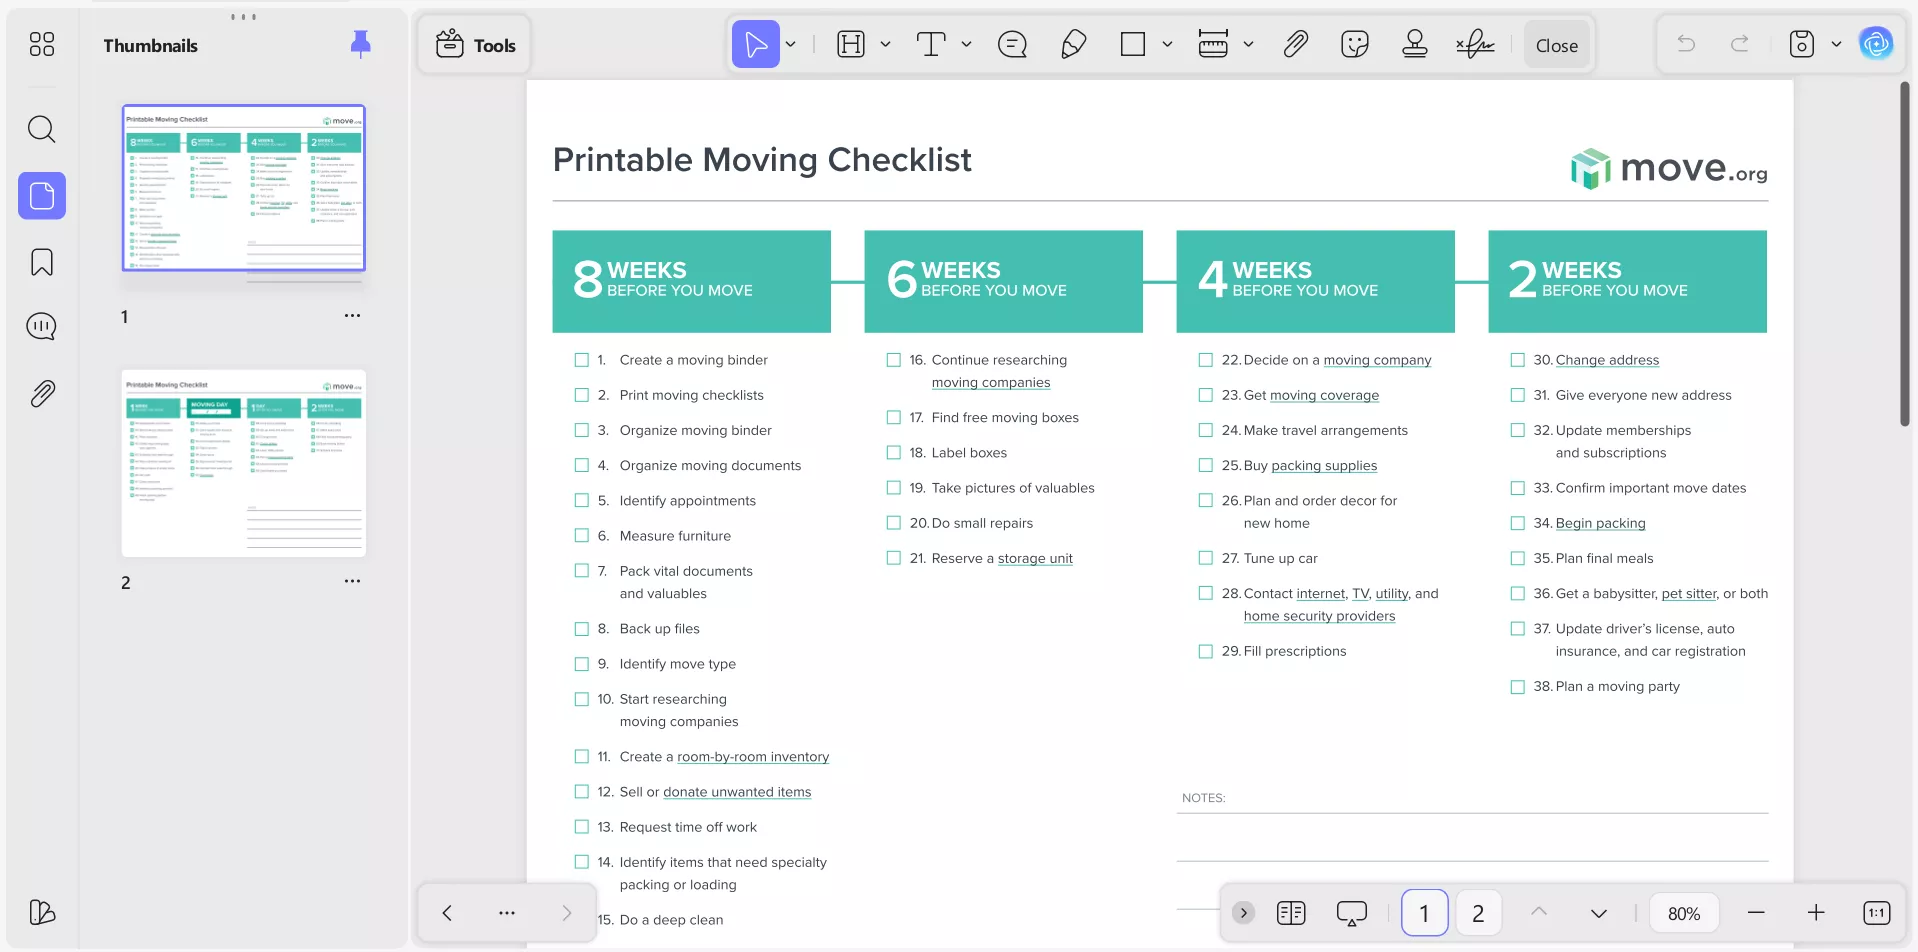Check the 'Print moving checklists' checkbox
The width and height of the screenshot is (1918, 952).
[581, 395]
